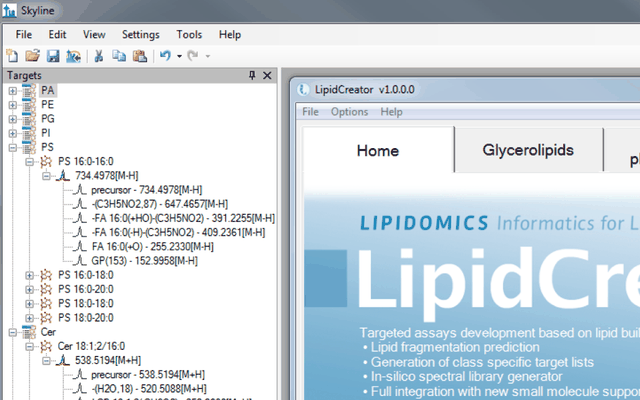
Task: Select molecule Cer 18:1;2/16:0
Action: tap(91, 346)
